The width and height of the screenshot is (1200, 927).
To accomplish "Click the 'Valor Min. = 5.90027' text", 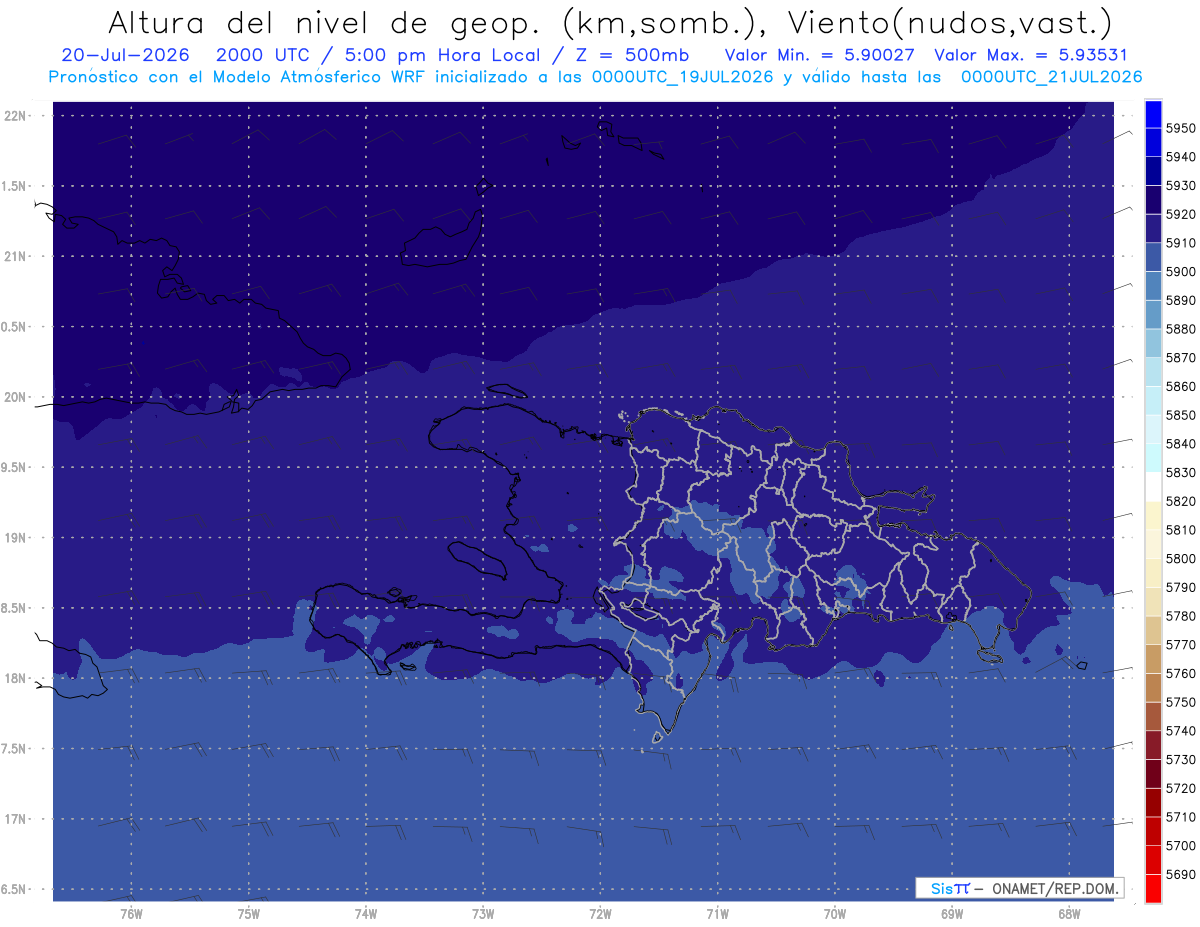I will click(820, 55).
